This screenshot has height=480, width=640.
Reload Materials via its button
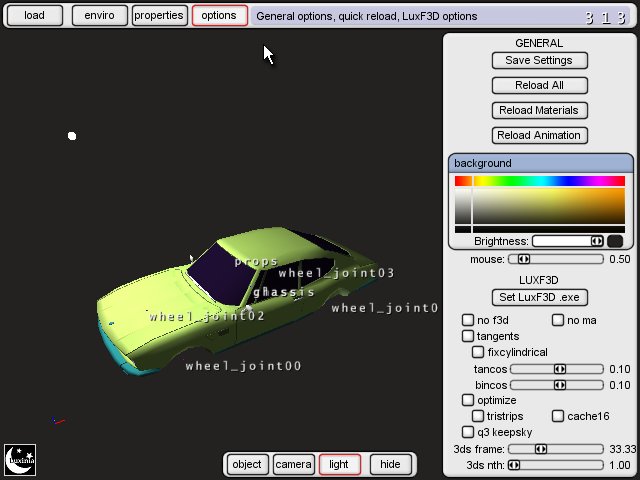[x=539, y=110]
